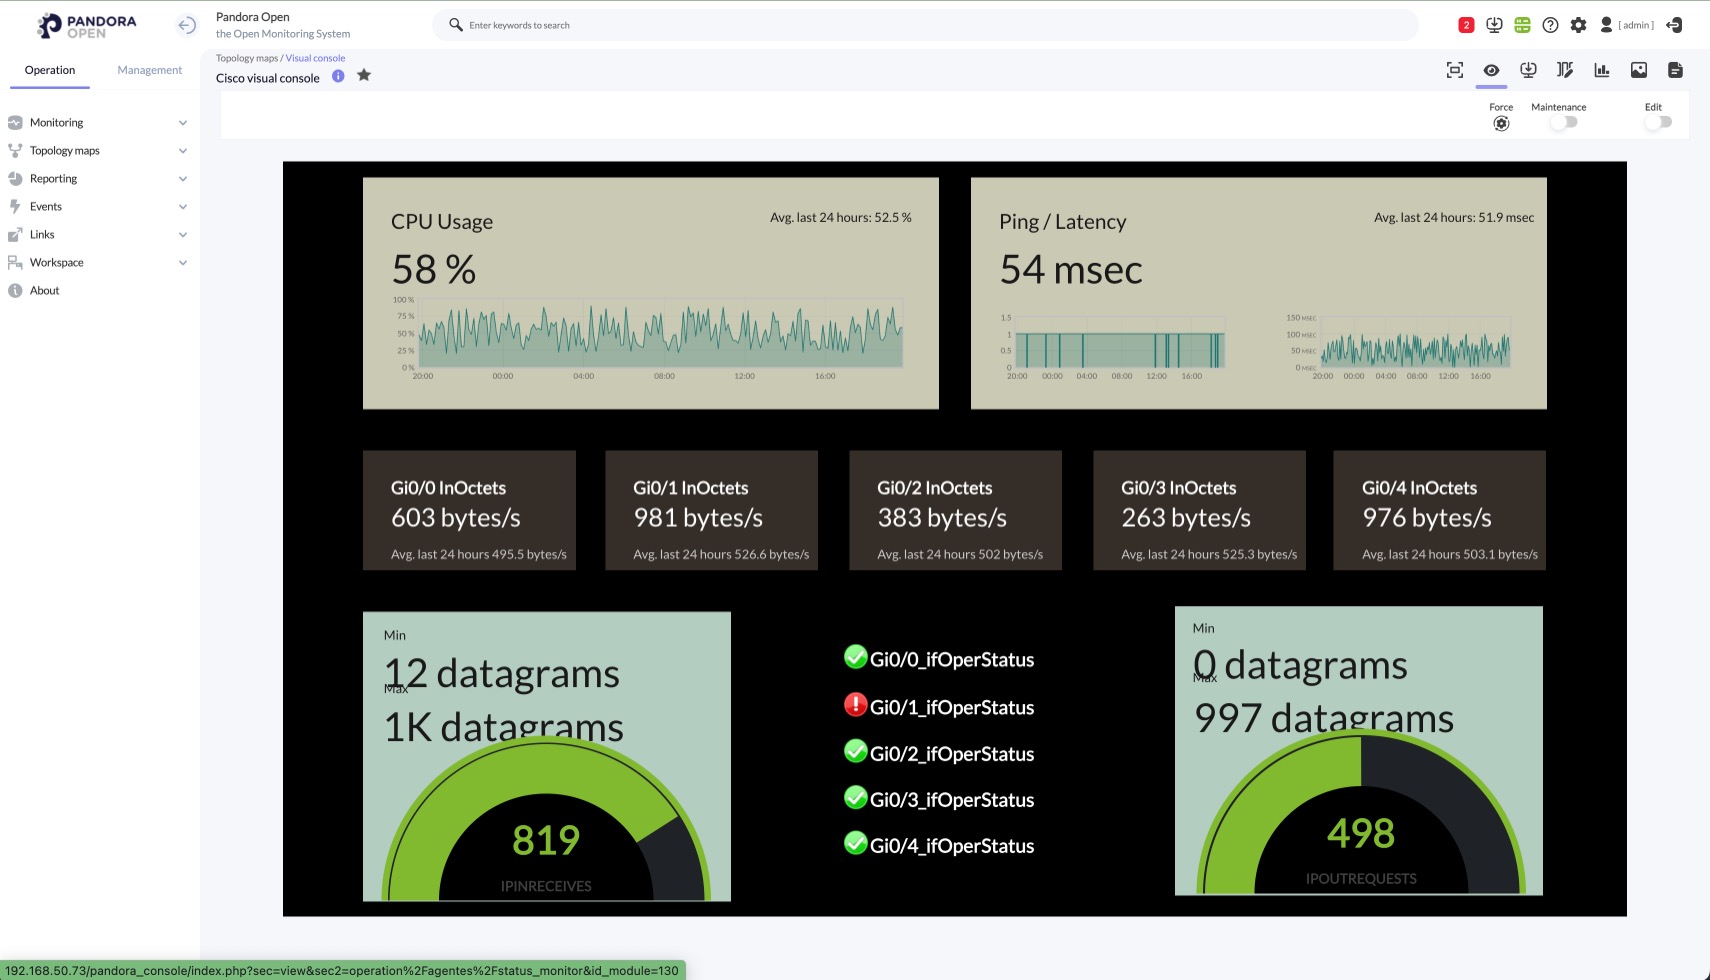Click the logout icon next to admin
The image size is (1710, 980).
1674,25
